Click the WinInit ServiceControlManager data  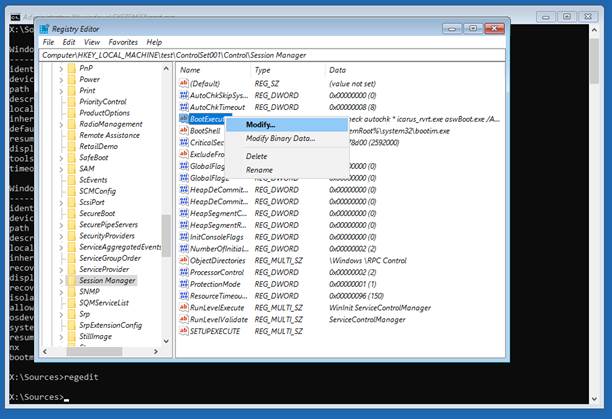(x=380, y=307)
